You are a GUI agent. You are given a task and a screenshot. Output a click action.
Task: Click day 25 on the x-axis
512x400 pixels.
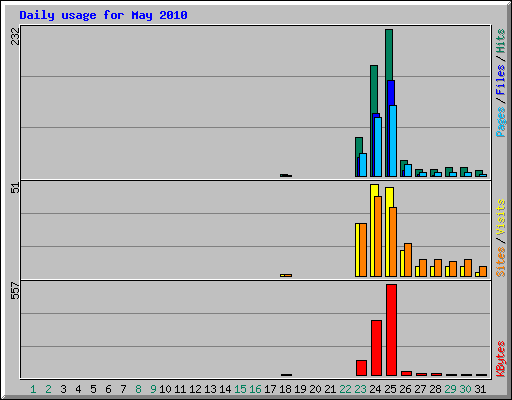(390, 389)
